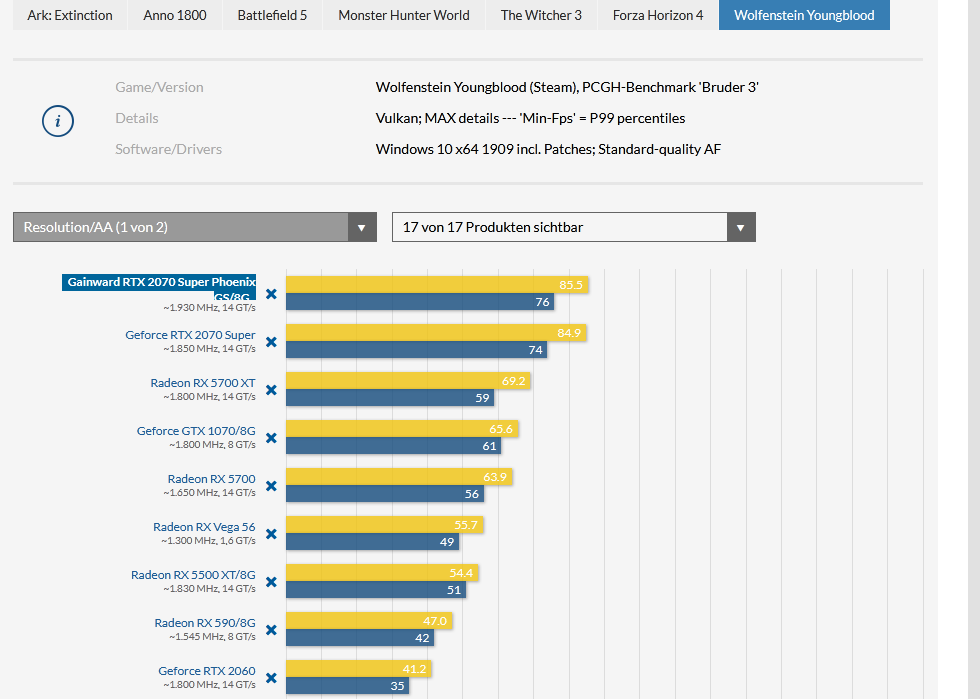Click the blue 74 bar

(x=417, y=350)
